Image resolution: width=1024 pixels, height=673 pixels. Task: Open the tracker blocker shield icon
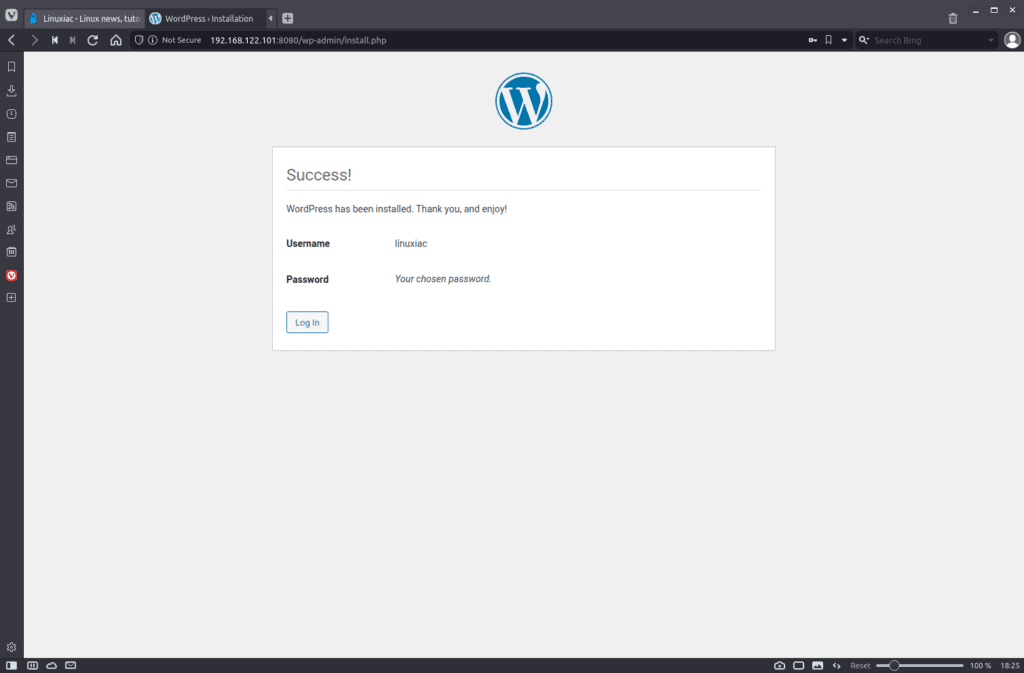[138, 40]
